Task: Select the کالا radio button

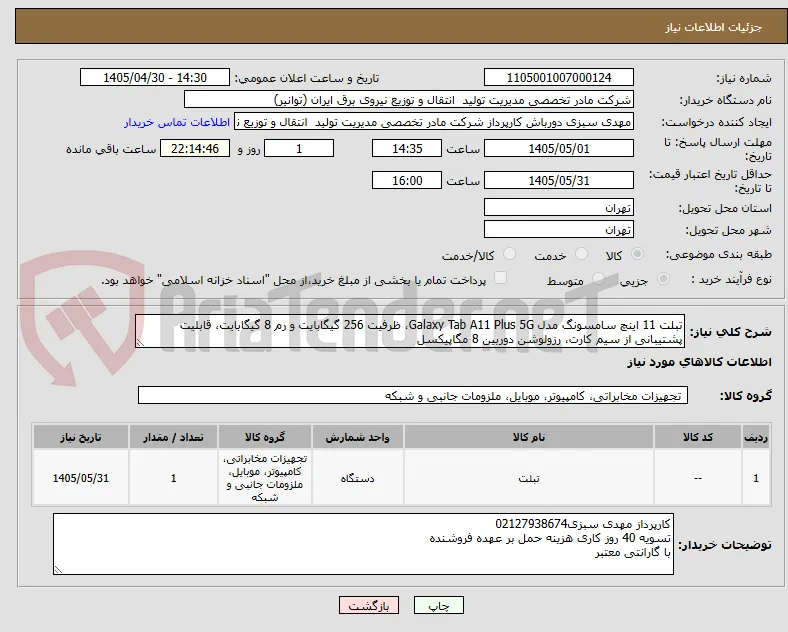Action: coord(637,254)
